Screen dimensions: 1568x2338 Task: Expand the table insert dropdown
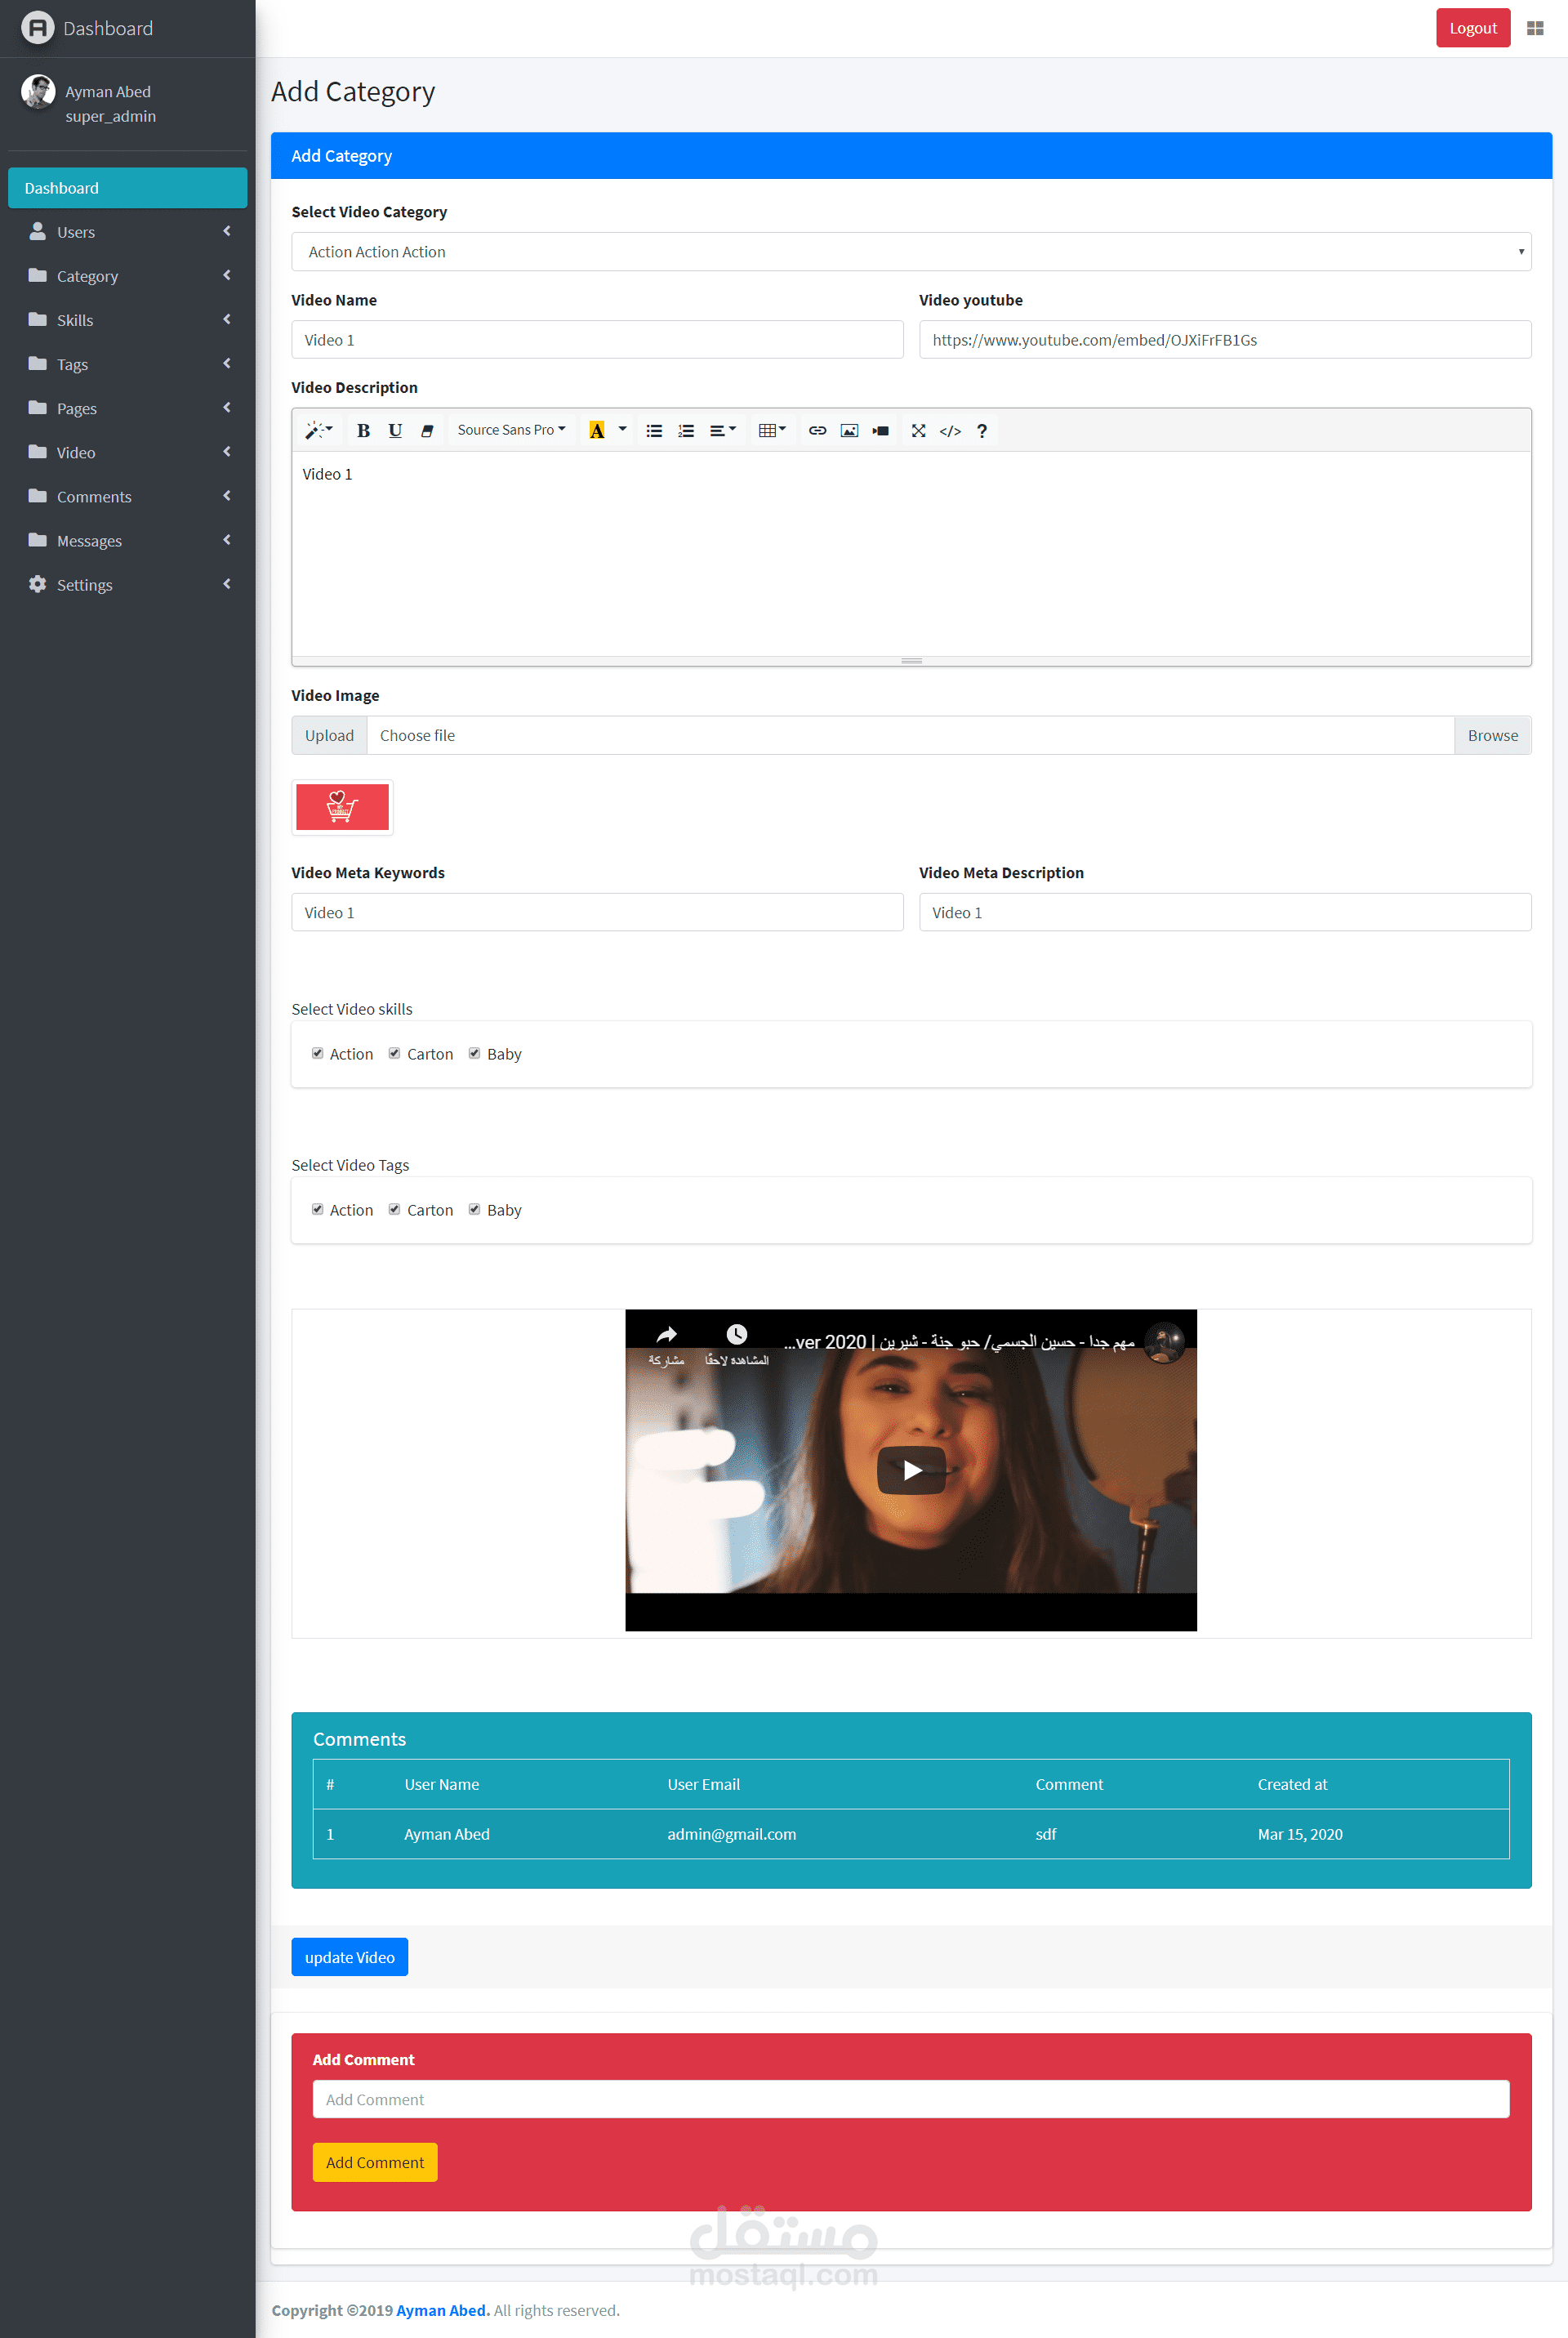coord(772,430)
